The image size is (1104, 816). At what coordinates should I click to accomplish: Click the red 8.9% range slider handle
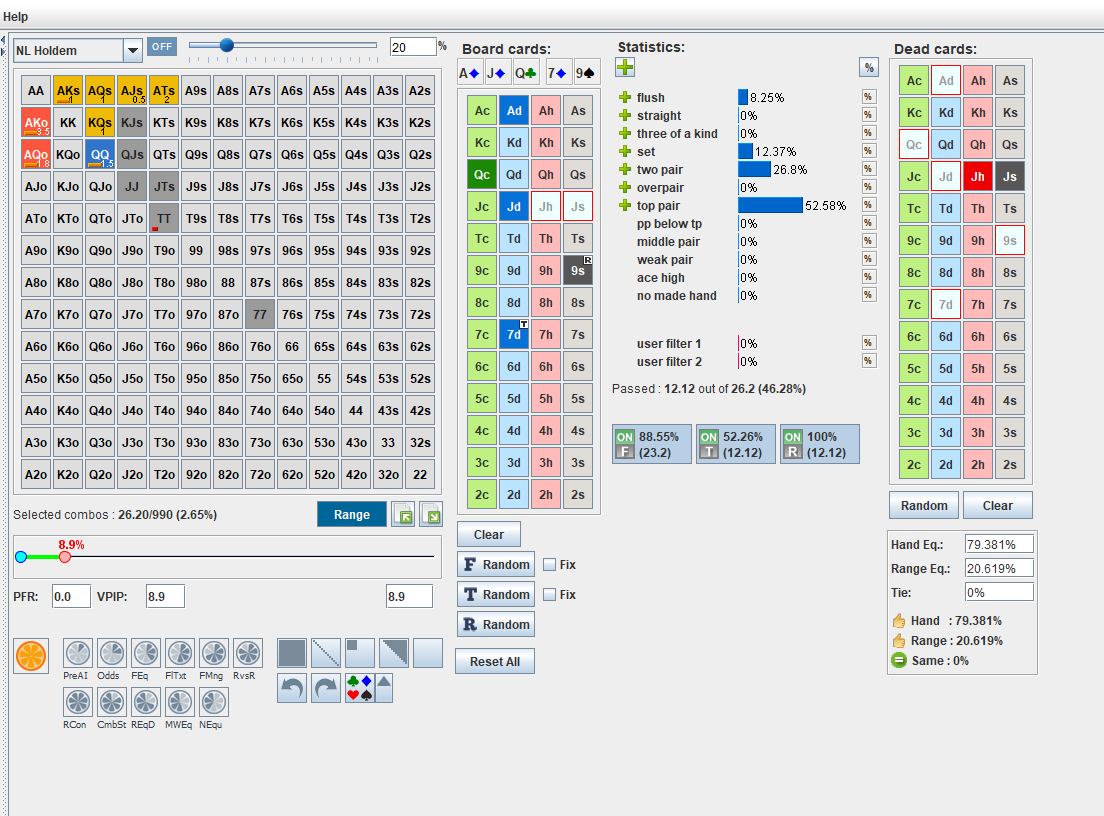tap(65, 557)
